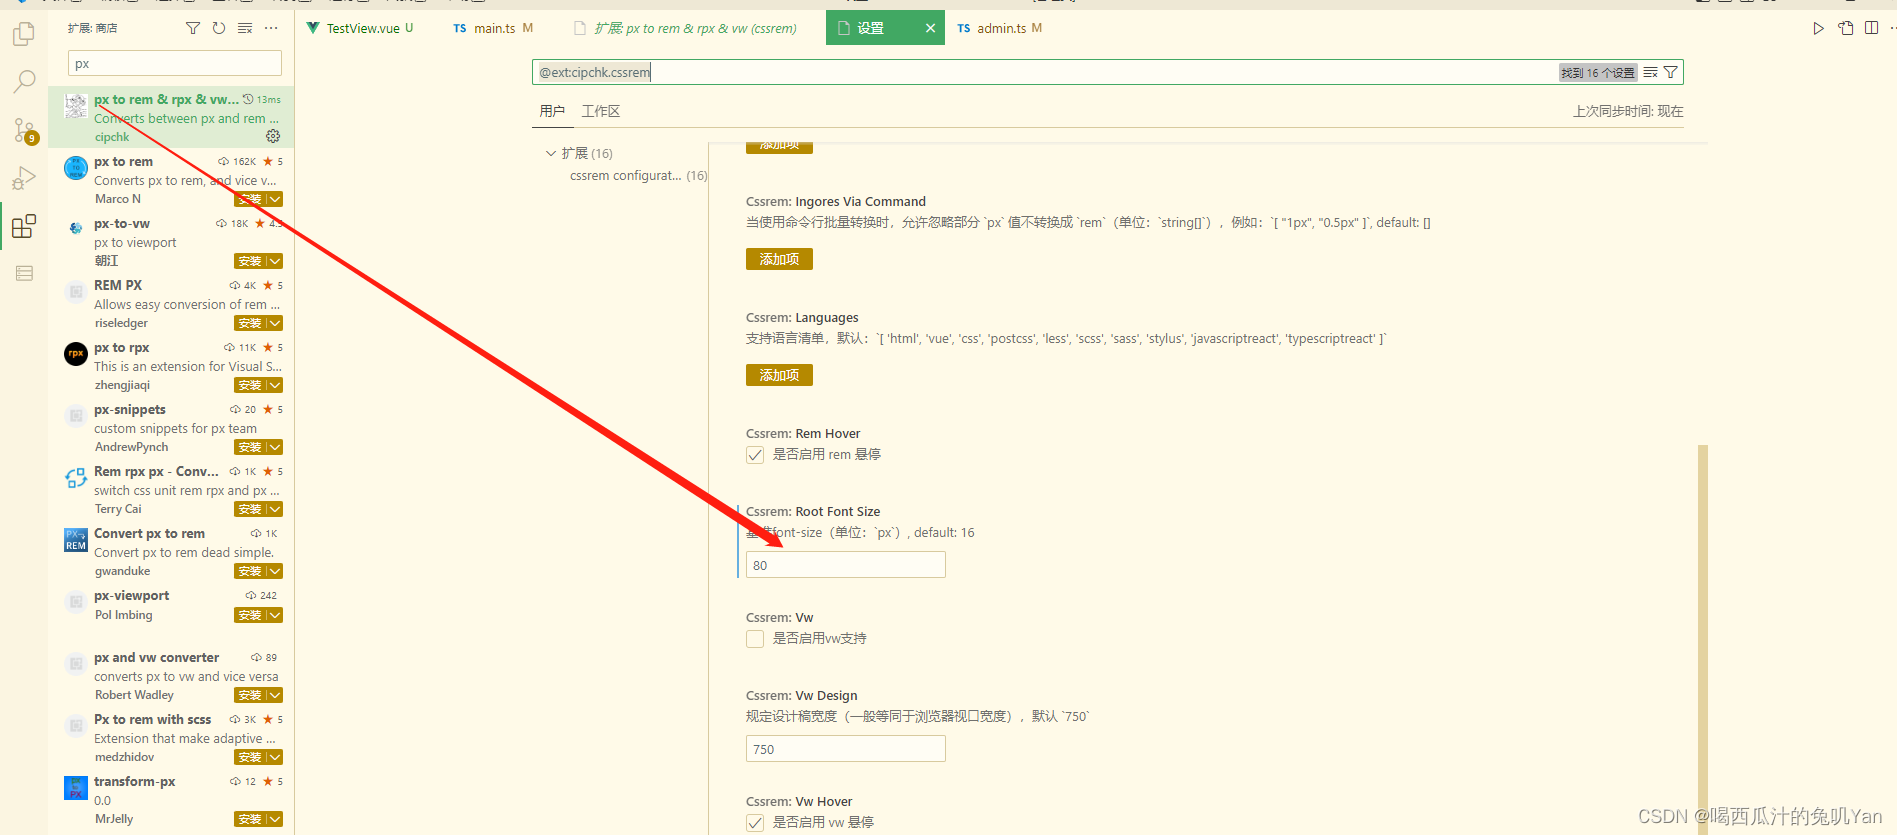Viewport: 1897px width, 835px height.
Task: Open install dropdown for px-to-vw
Action: 275,261
